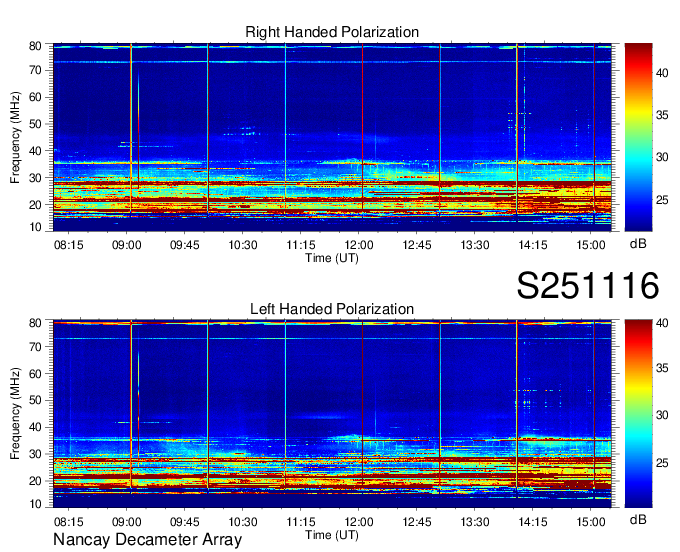The width and height of the screenshot is (680, 552).
Task: Click the dB label under the top color bar
Action: coord(637,243)
